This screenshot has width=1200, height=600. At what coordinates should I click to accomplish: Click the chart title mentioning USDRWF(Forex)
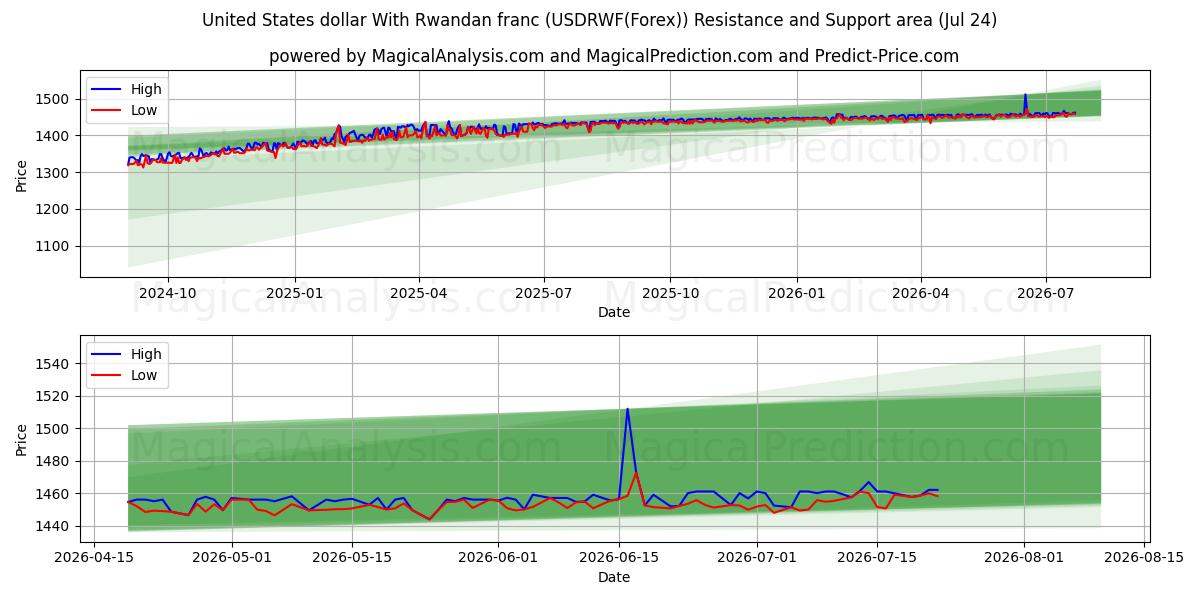coord(599,20)
